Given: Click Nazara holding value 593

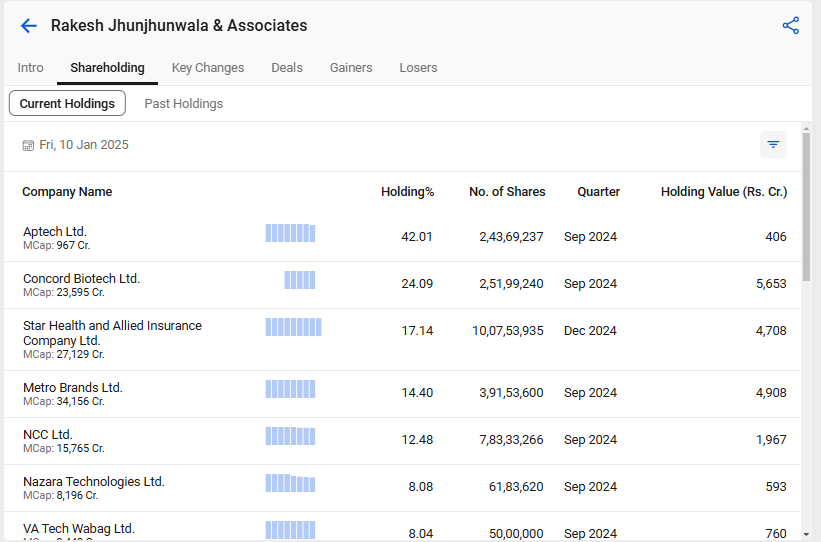Looking at the screenshot, I should coord(775,487).
